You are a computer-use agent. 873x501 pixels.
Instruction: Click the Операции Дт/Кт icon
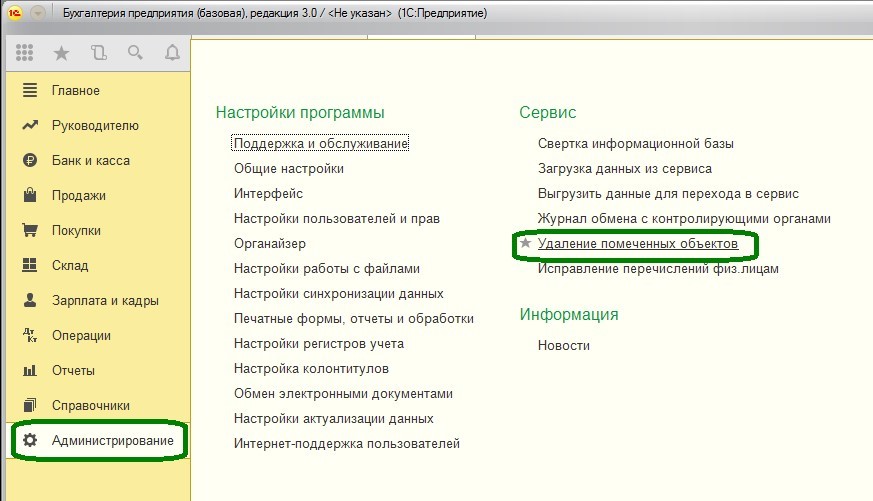click(30, 335)
